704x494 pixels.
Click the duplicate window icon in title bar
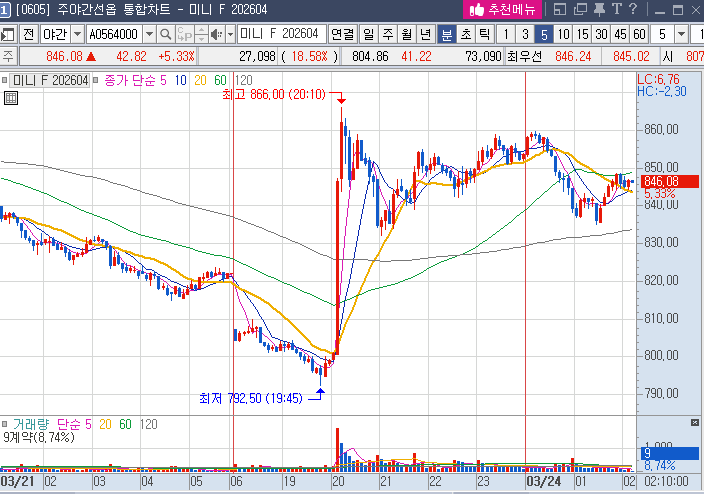coord(580,9)
